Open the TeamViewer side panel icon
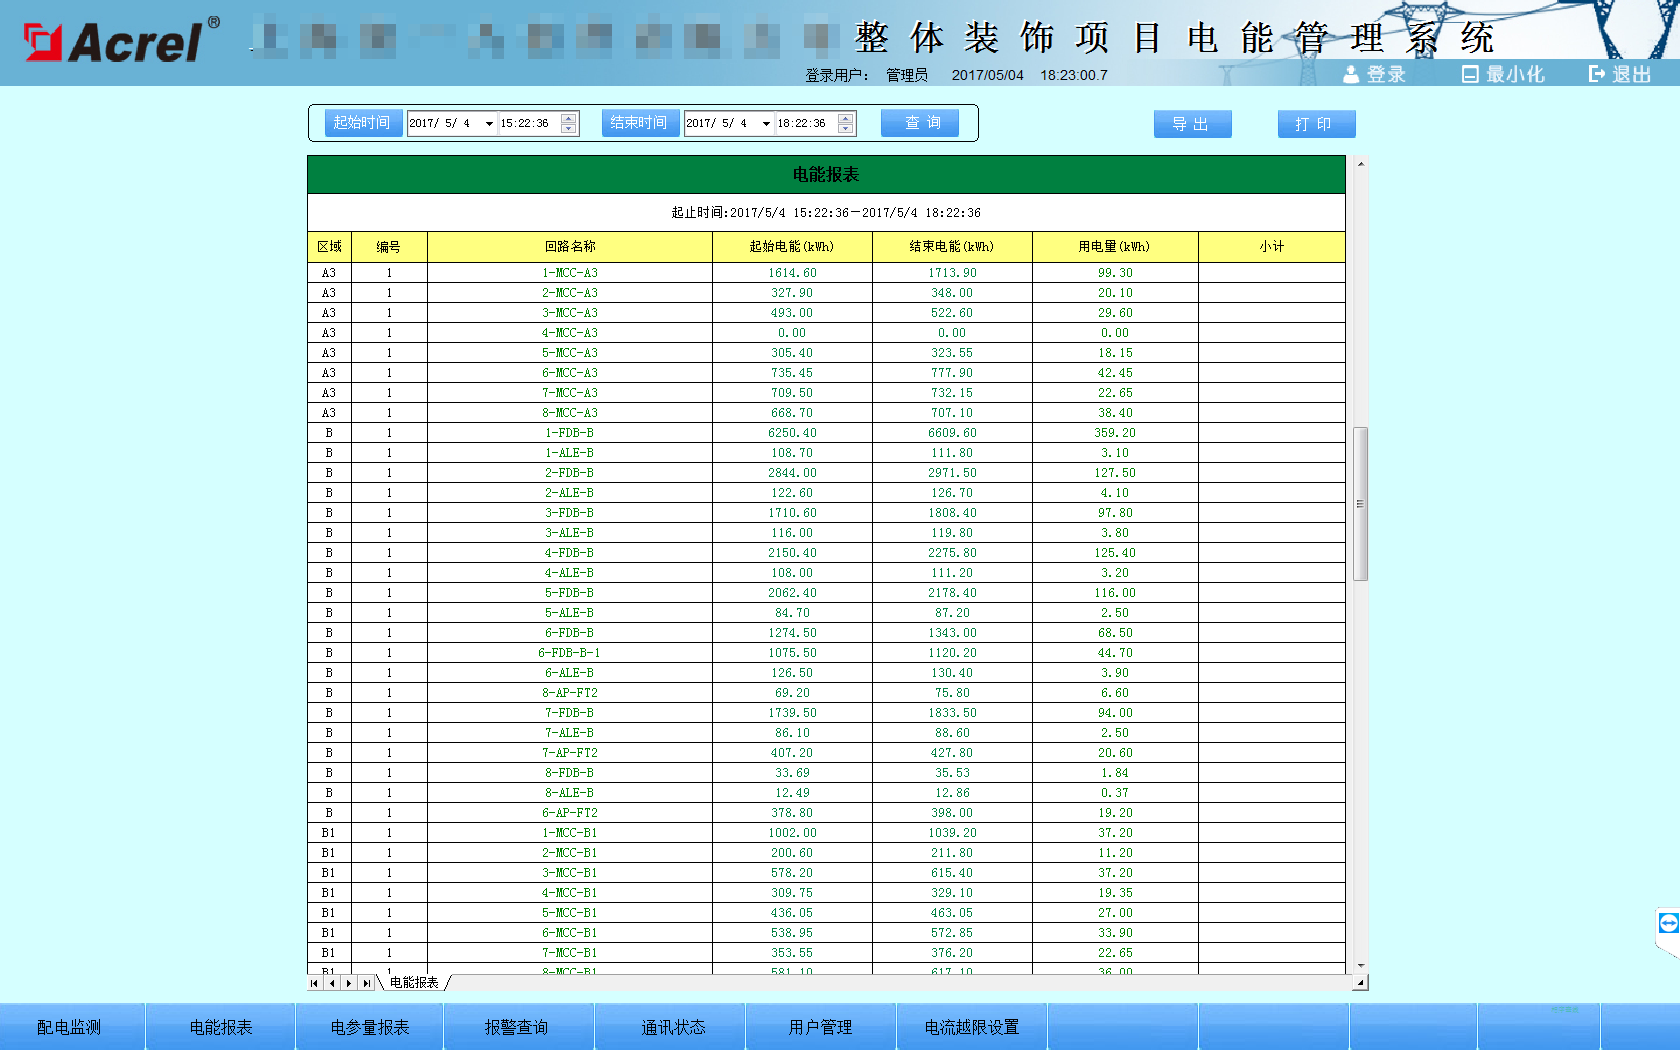This screenshot has height=1050, width=1680. pos(1668,923)
